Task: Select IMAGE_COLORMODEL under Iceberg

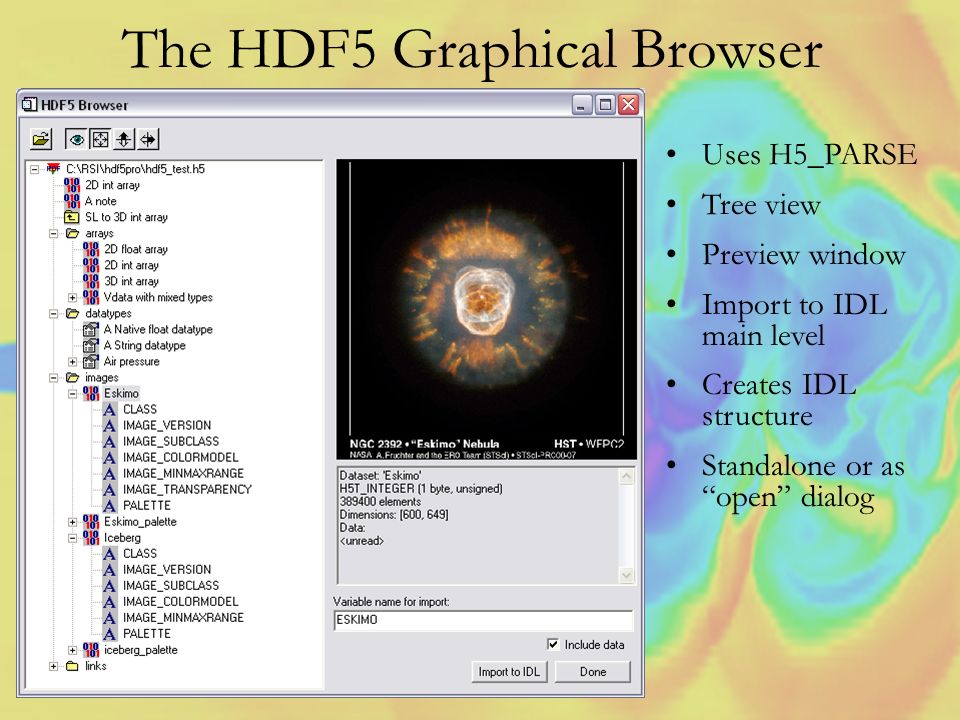Action: (x=181, y=601)
